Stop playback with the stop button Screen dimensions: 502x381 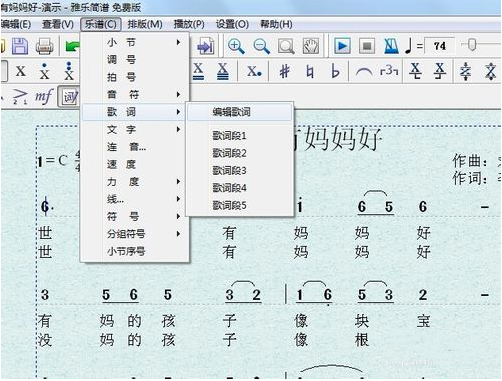click(x=367, y=46)
